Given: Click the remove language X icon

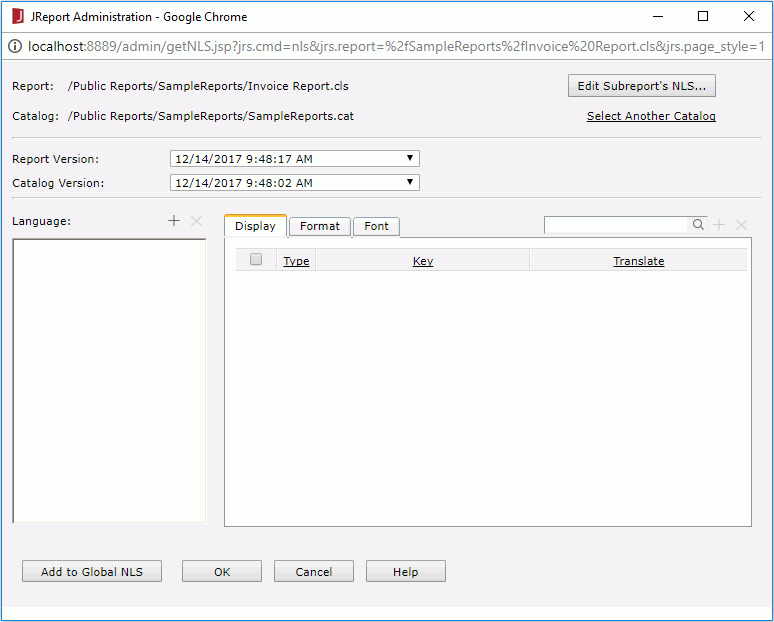Looking at the screenshot, I should 196,221.
